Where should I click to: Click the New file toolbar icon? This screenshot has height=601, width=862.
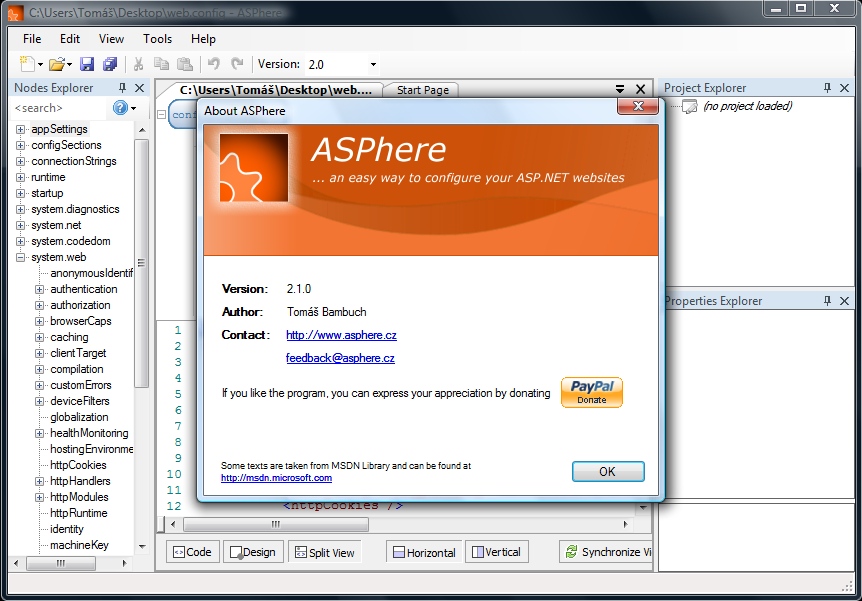click(x=27, y=64)
